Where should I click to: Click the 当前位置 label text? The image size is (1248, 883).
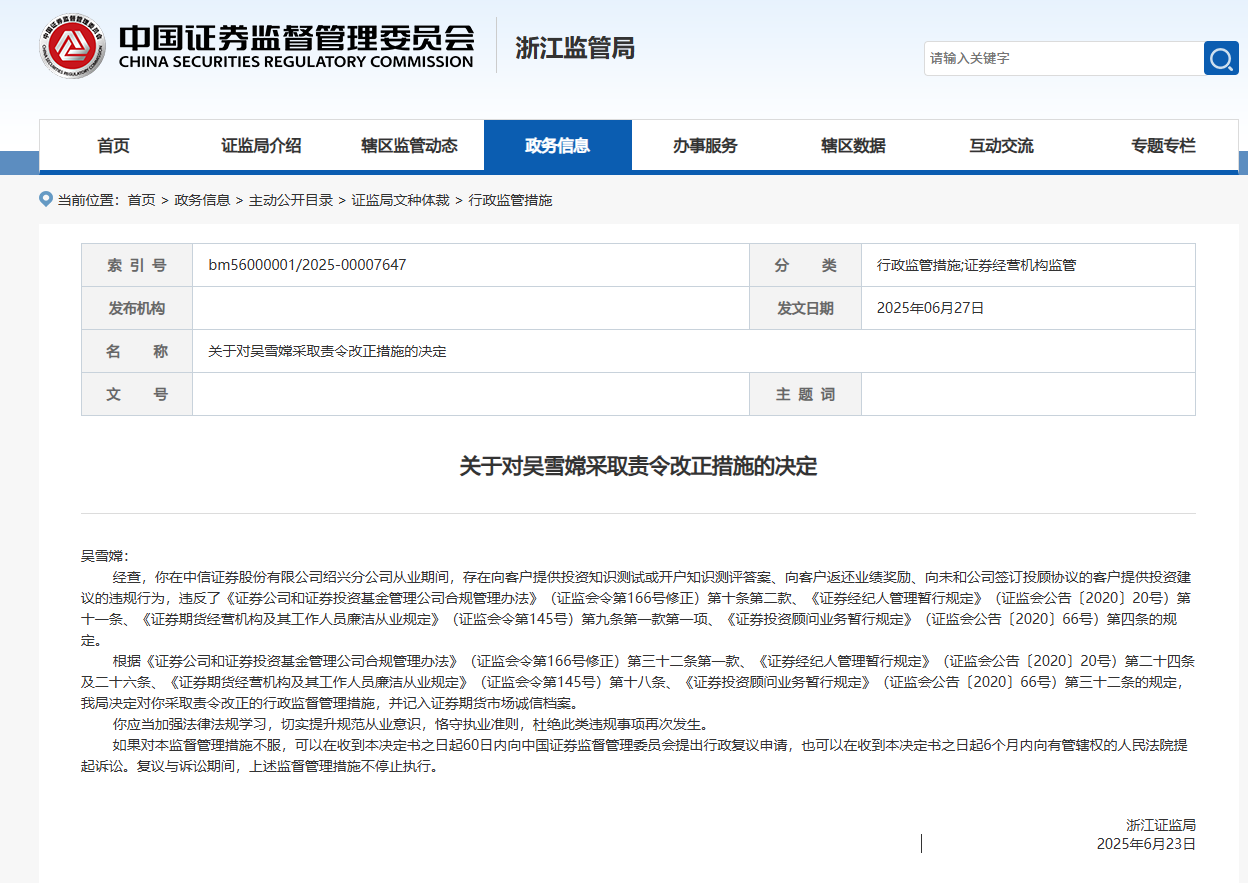[86, 200]
